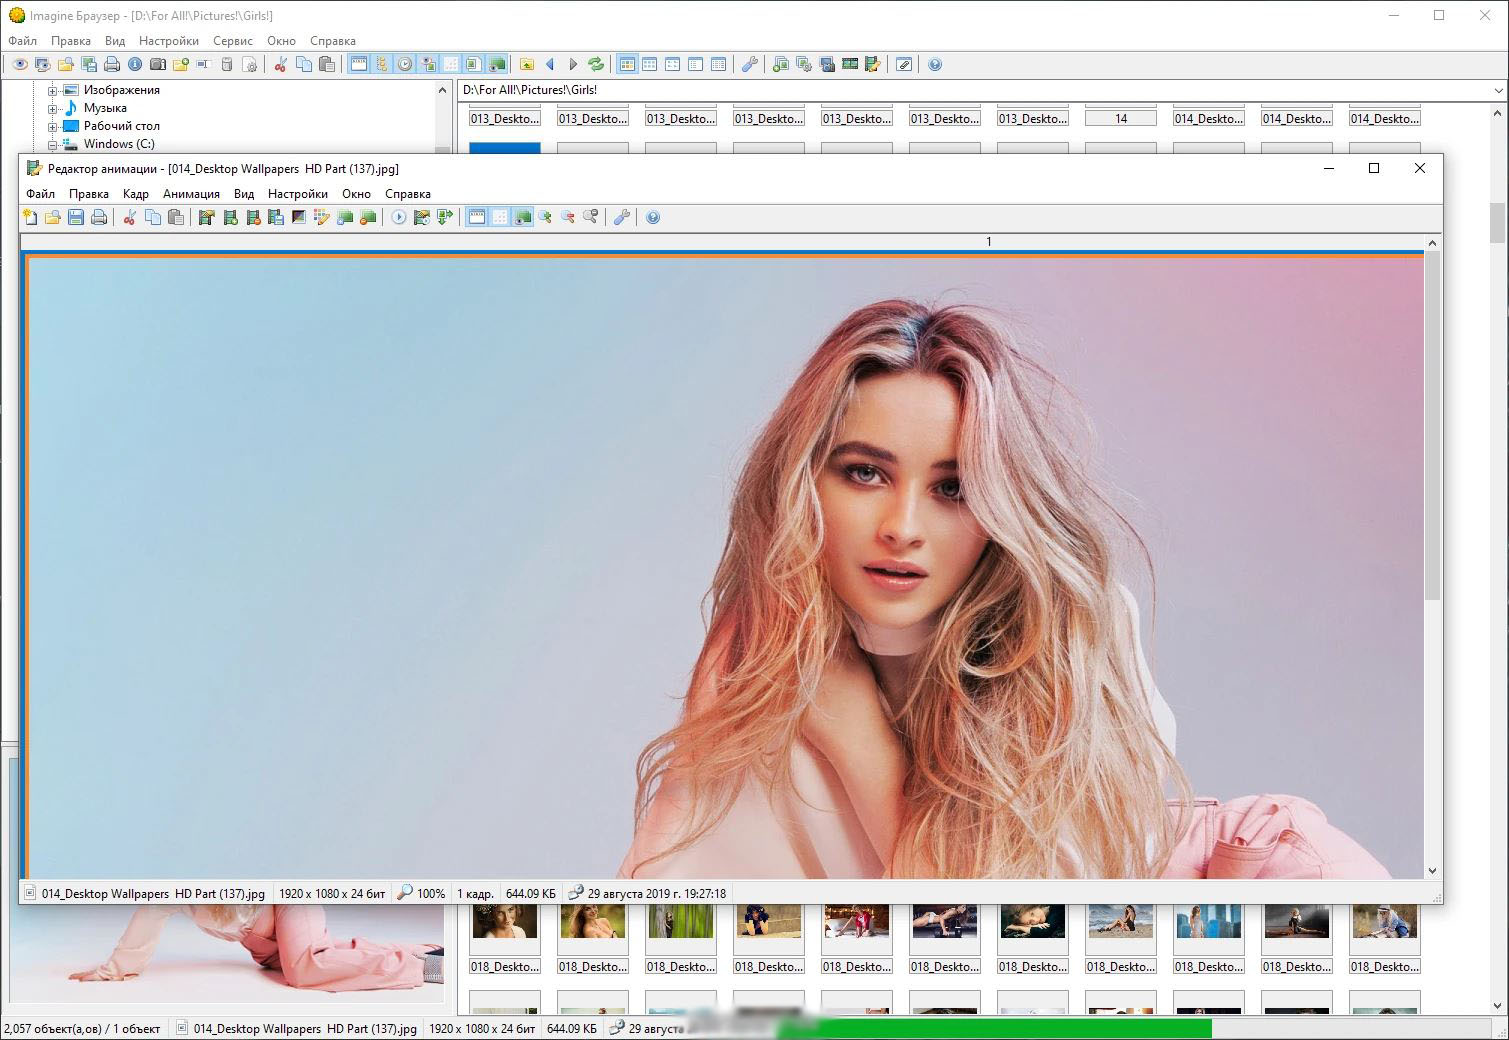Click the zoom out magnifier icon in the editor toolbar
This screenshot has height=1040, width=1509.
568,217
